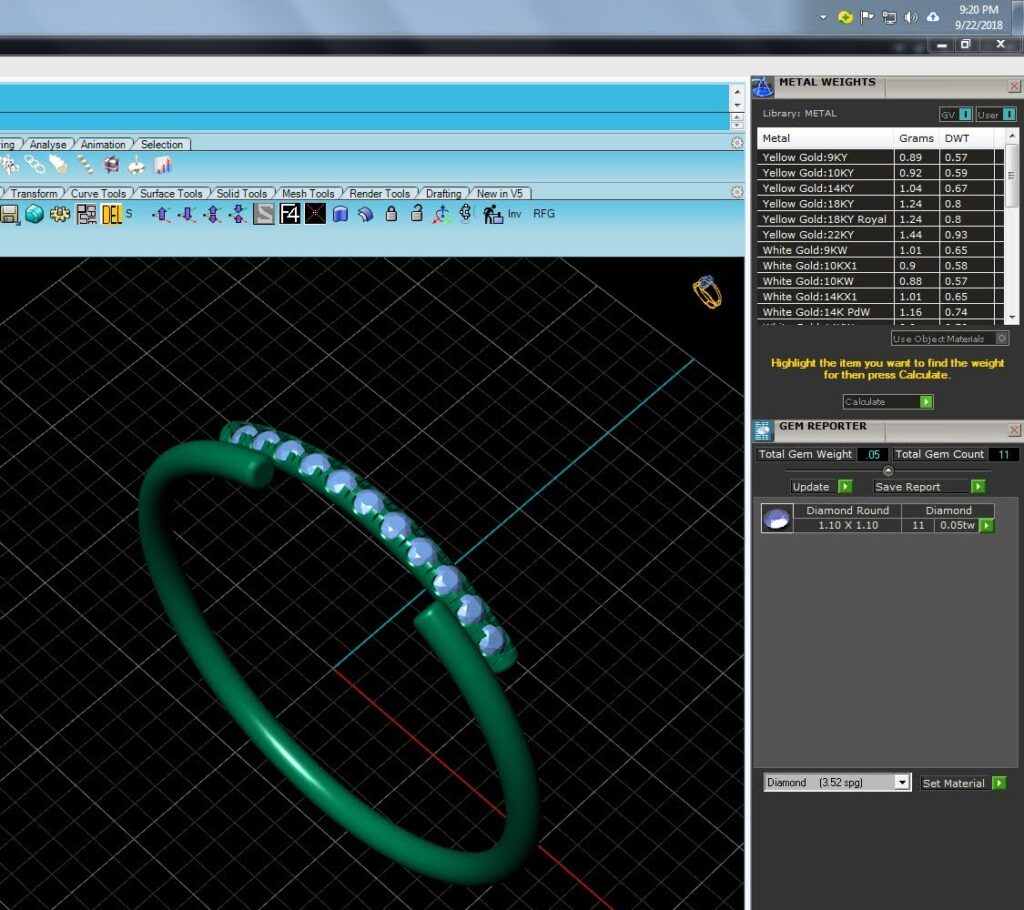The width and height of the screenshot is (1024, 910).
Task: Click the blue cylinder solid icon
Action: click(x=340, y=214)
